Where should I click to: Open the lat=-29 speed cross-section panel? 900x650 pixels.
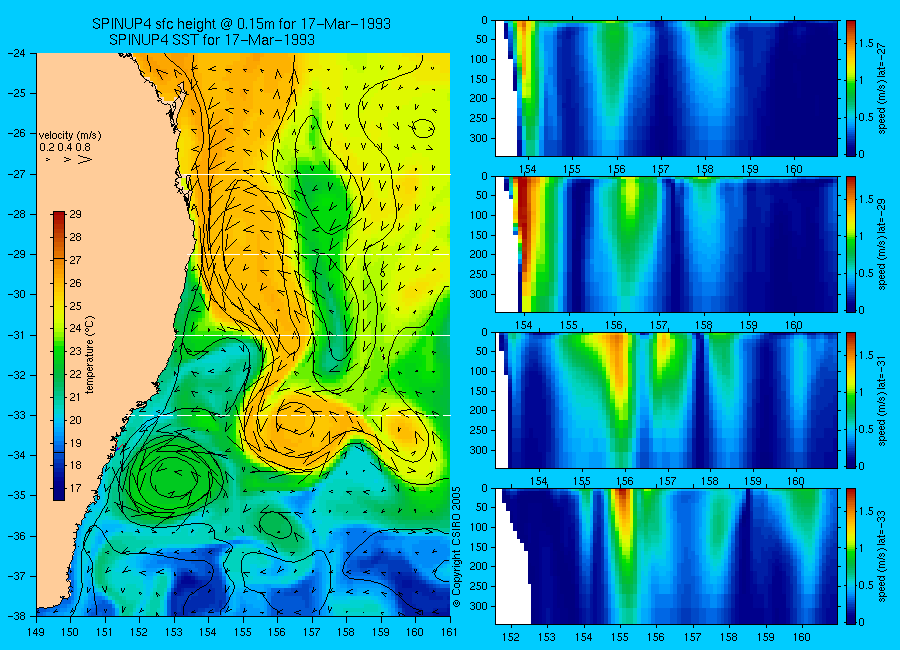pyautogui.click(x=666, y=244)
